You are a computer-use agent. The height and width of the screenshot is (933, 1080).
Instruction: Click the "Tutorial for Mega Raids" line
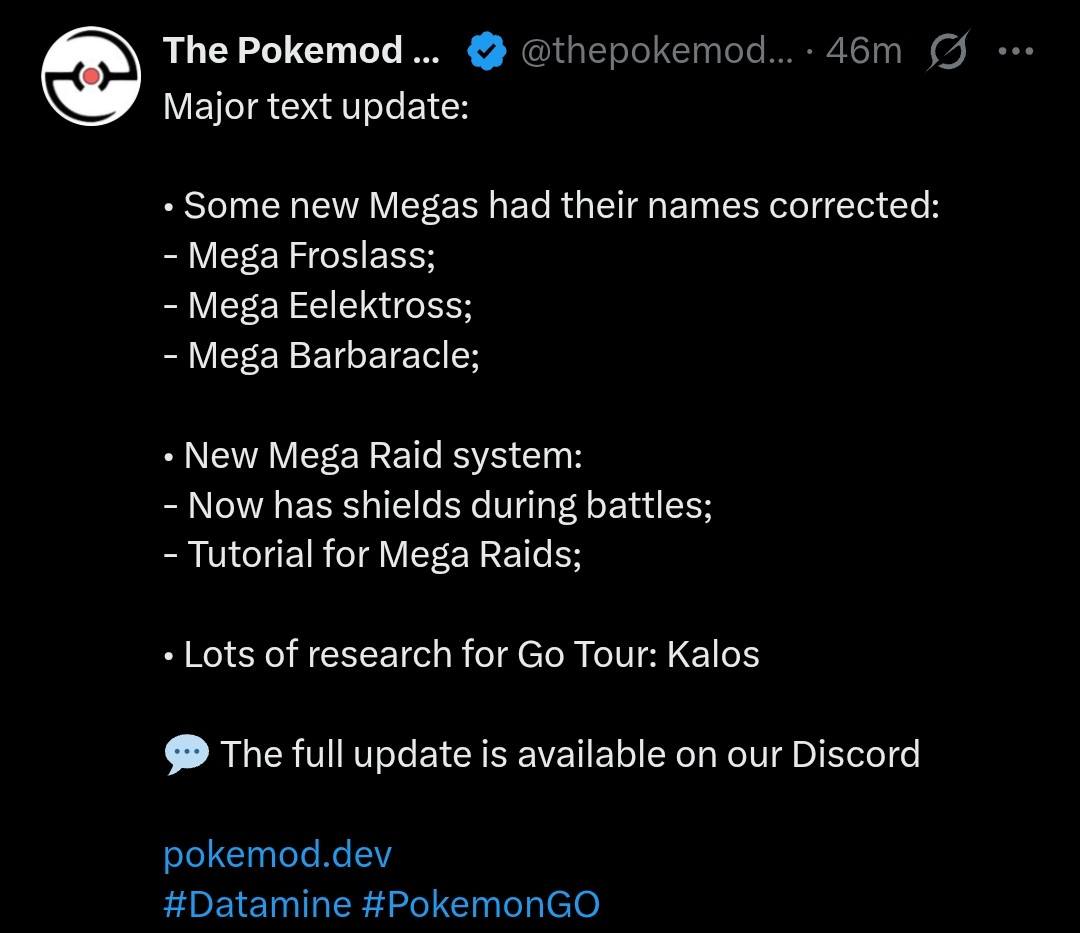[x=373, y=554]
